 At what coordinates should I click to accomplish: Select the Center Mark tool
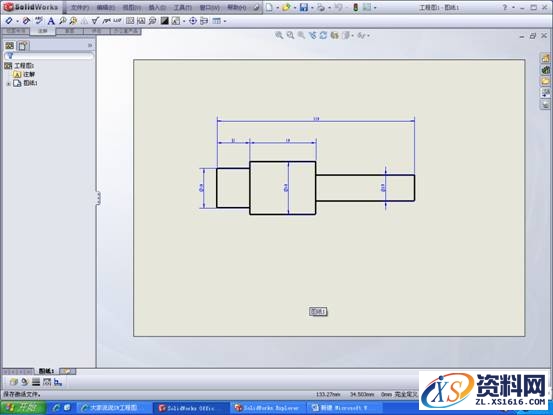pos(193,21)
